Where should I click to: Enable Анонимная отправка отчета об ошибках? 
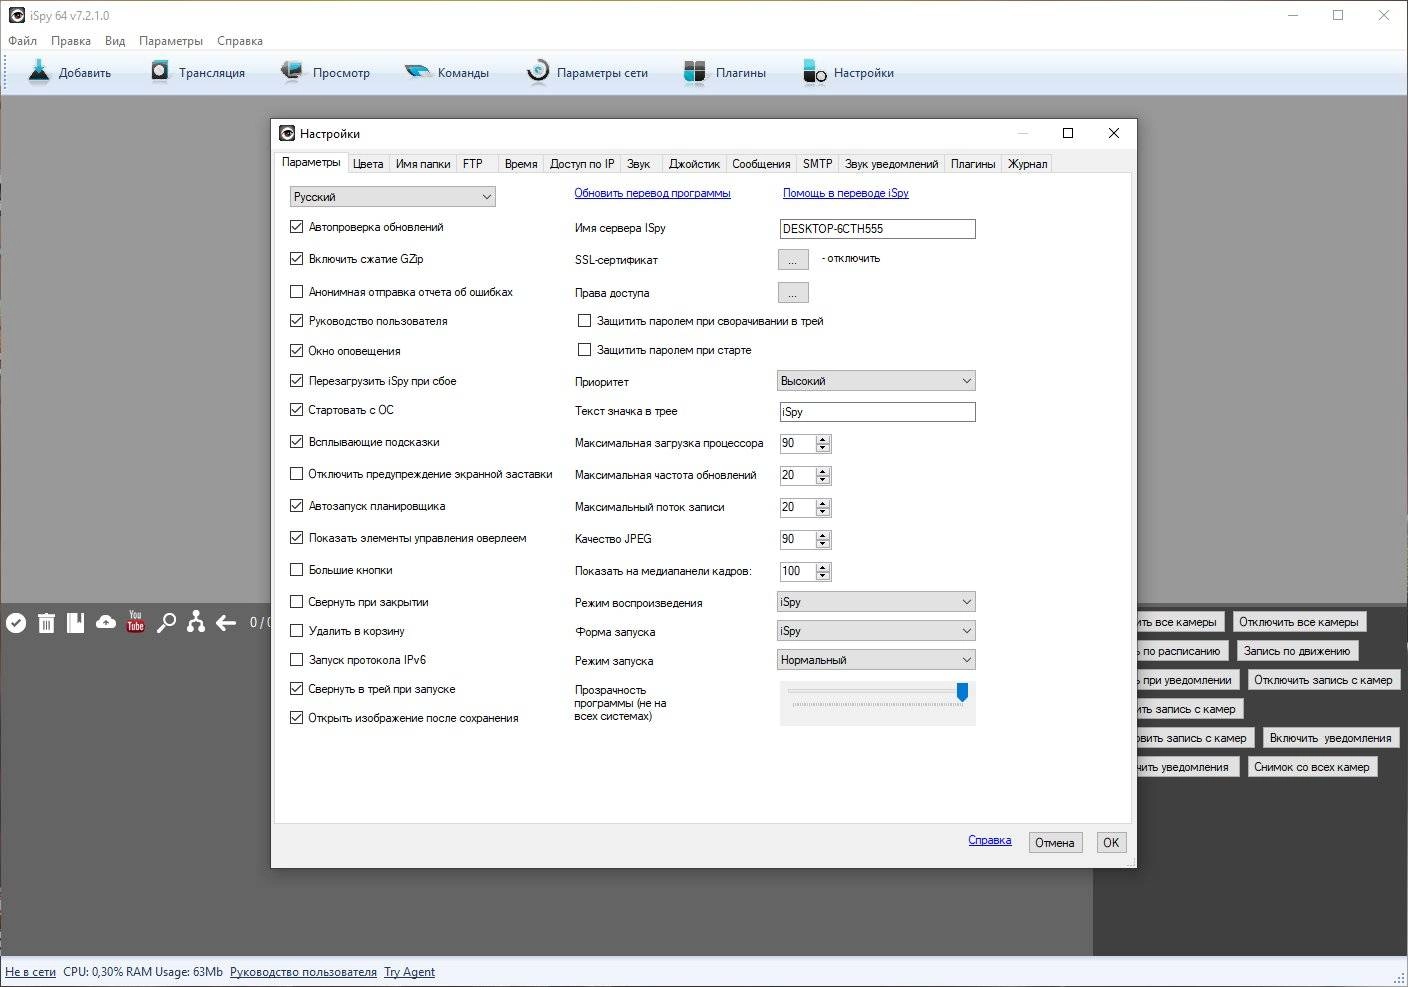296,292
